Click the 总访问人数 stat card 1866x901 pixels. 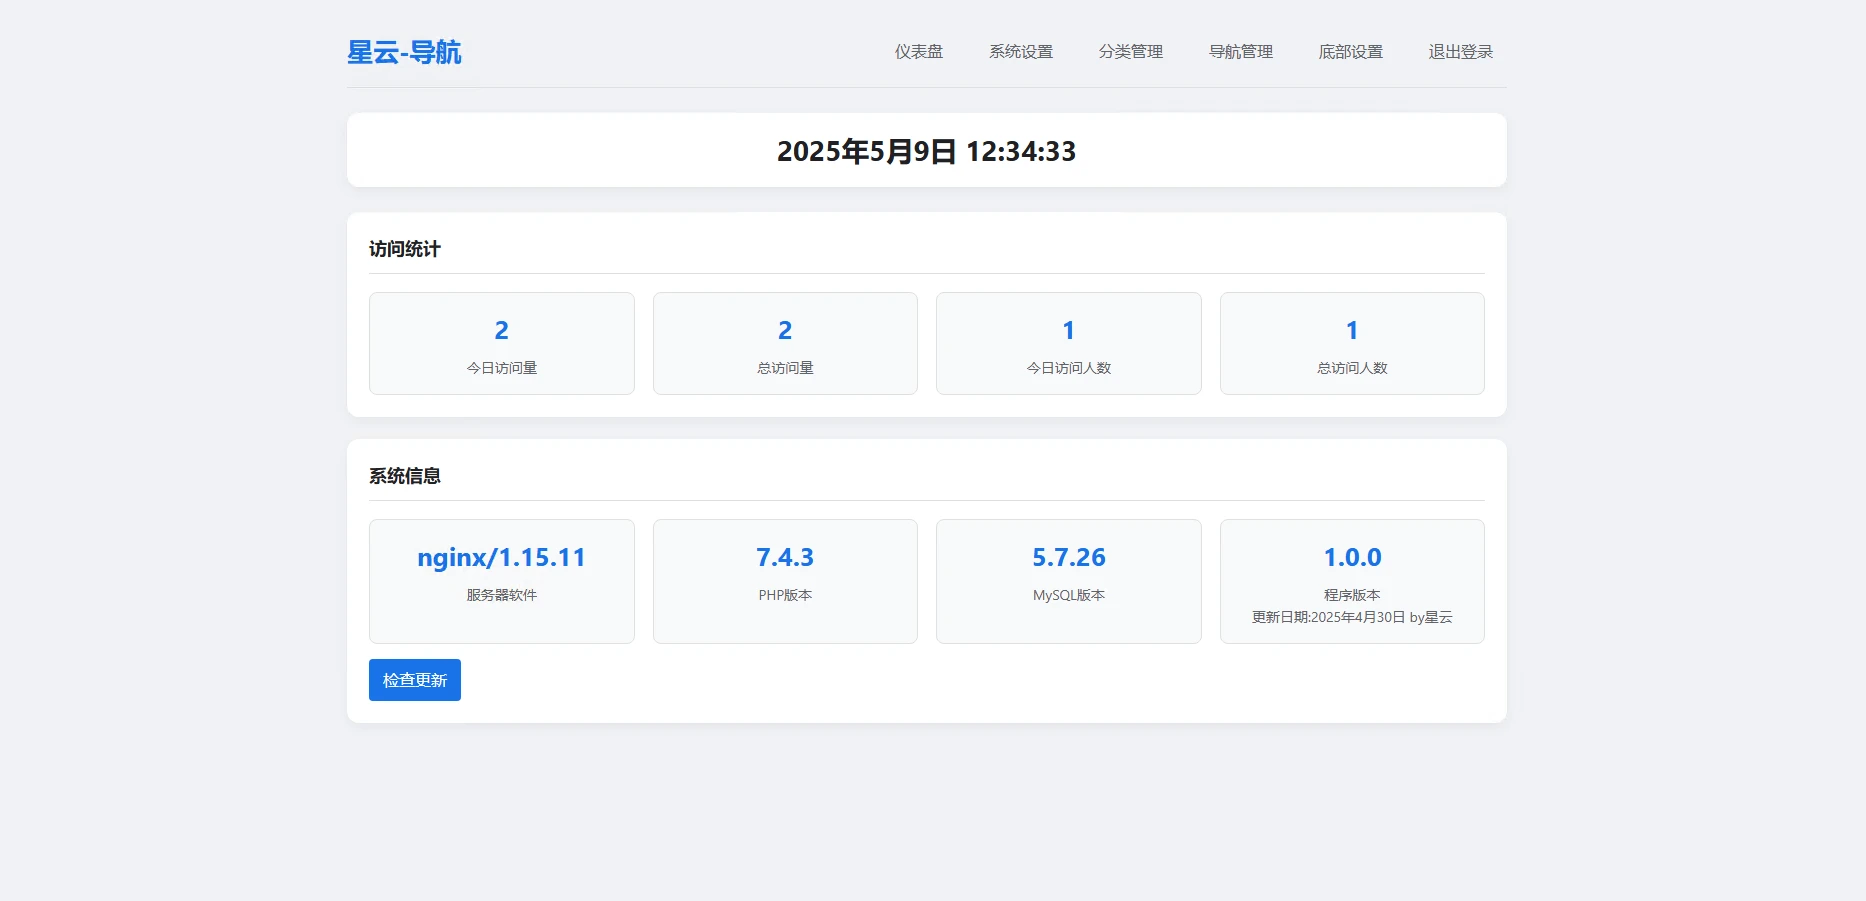pos(1352,343)
